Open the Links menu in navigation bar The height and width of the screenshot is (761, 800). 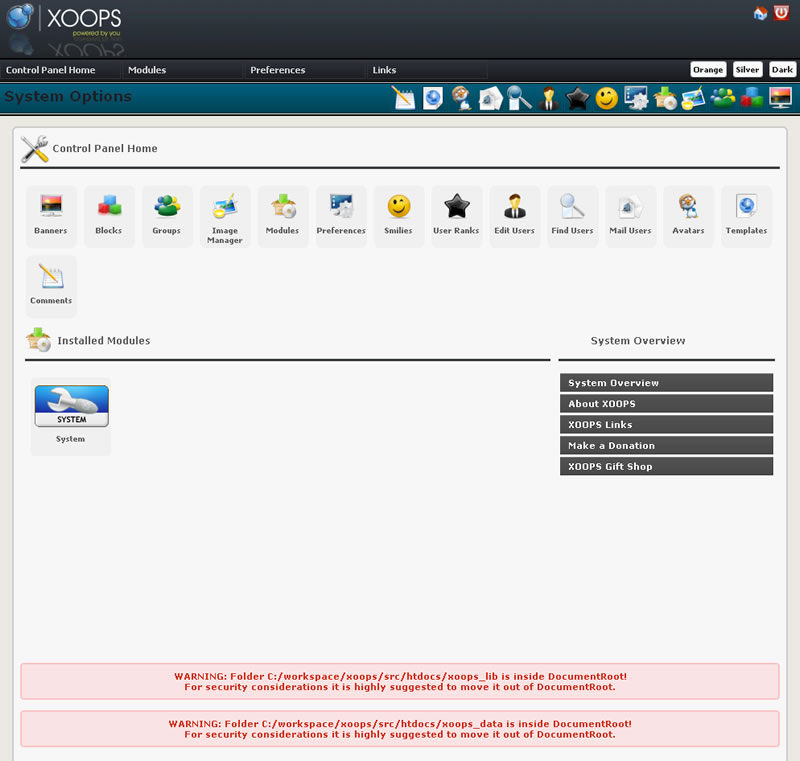(384, 70)
